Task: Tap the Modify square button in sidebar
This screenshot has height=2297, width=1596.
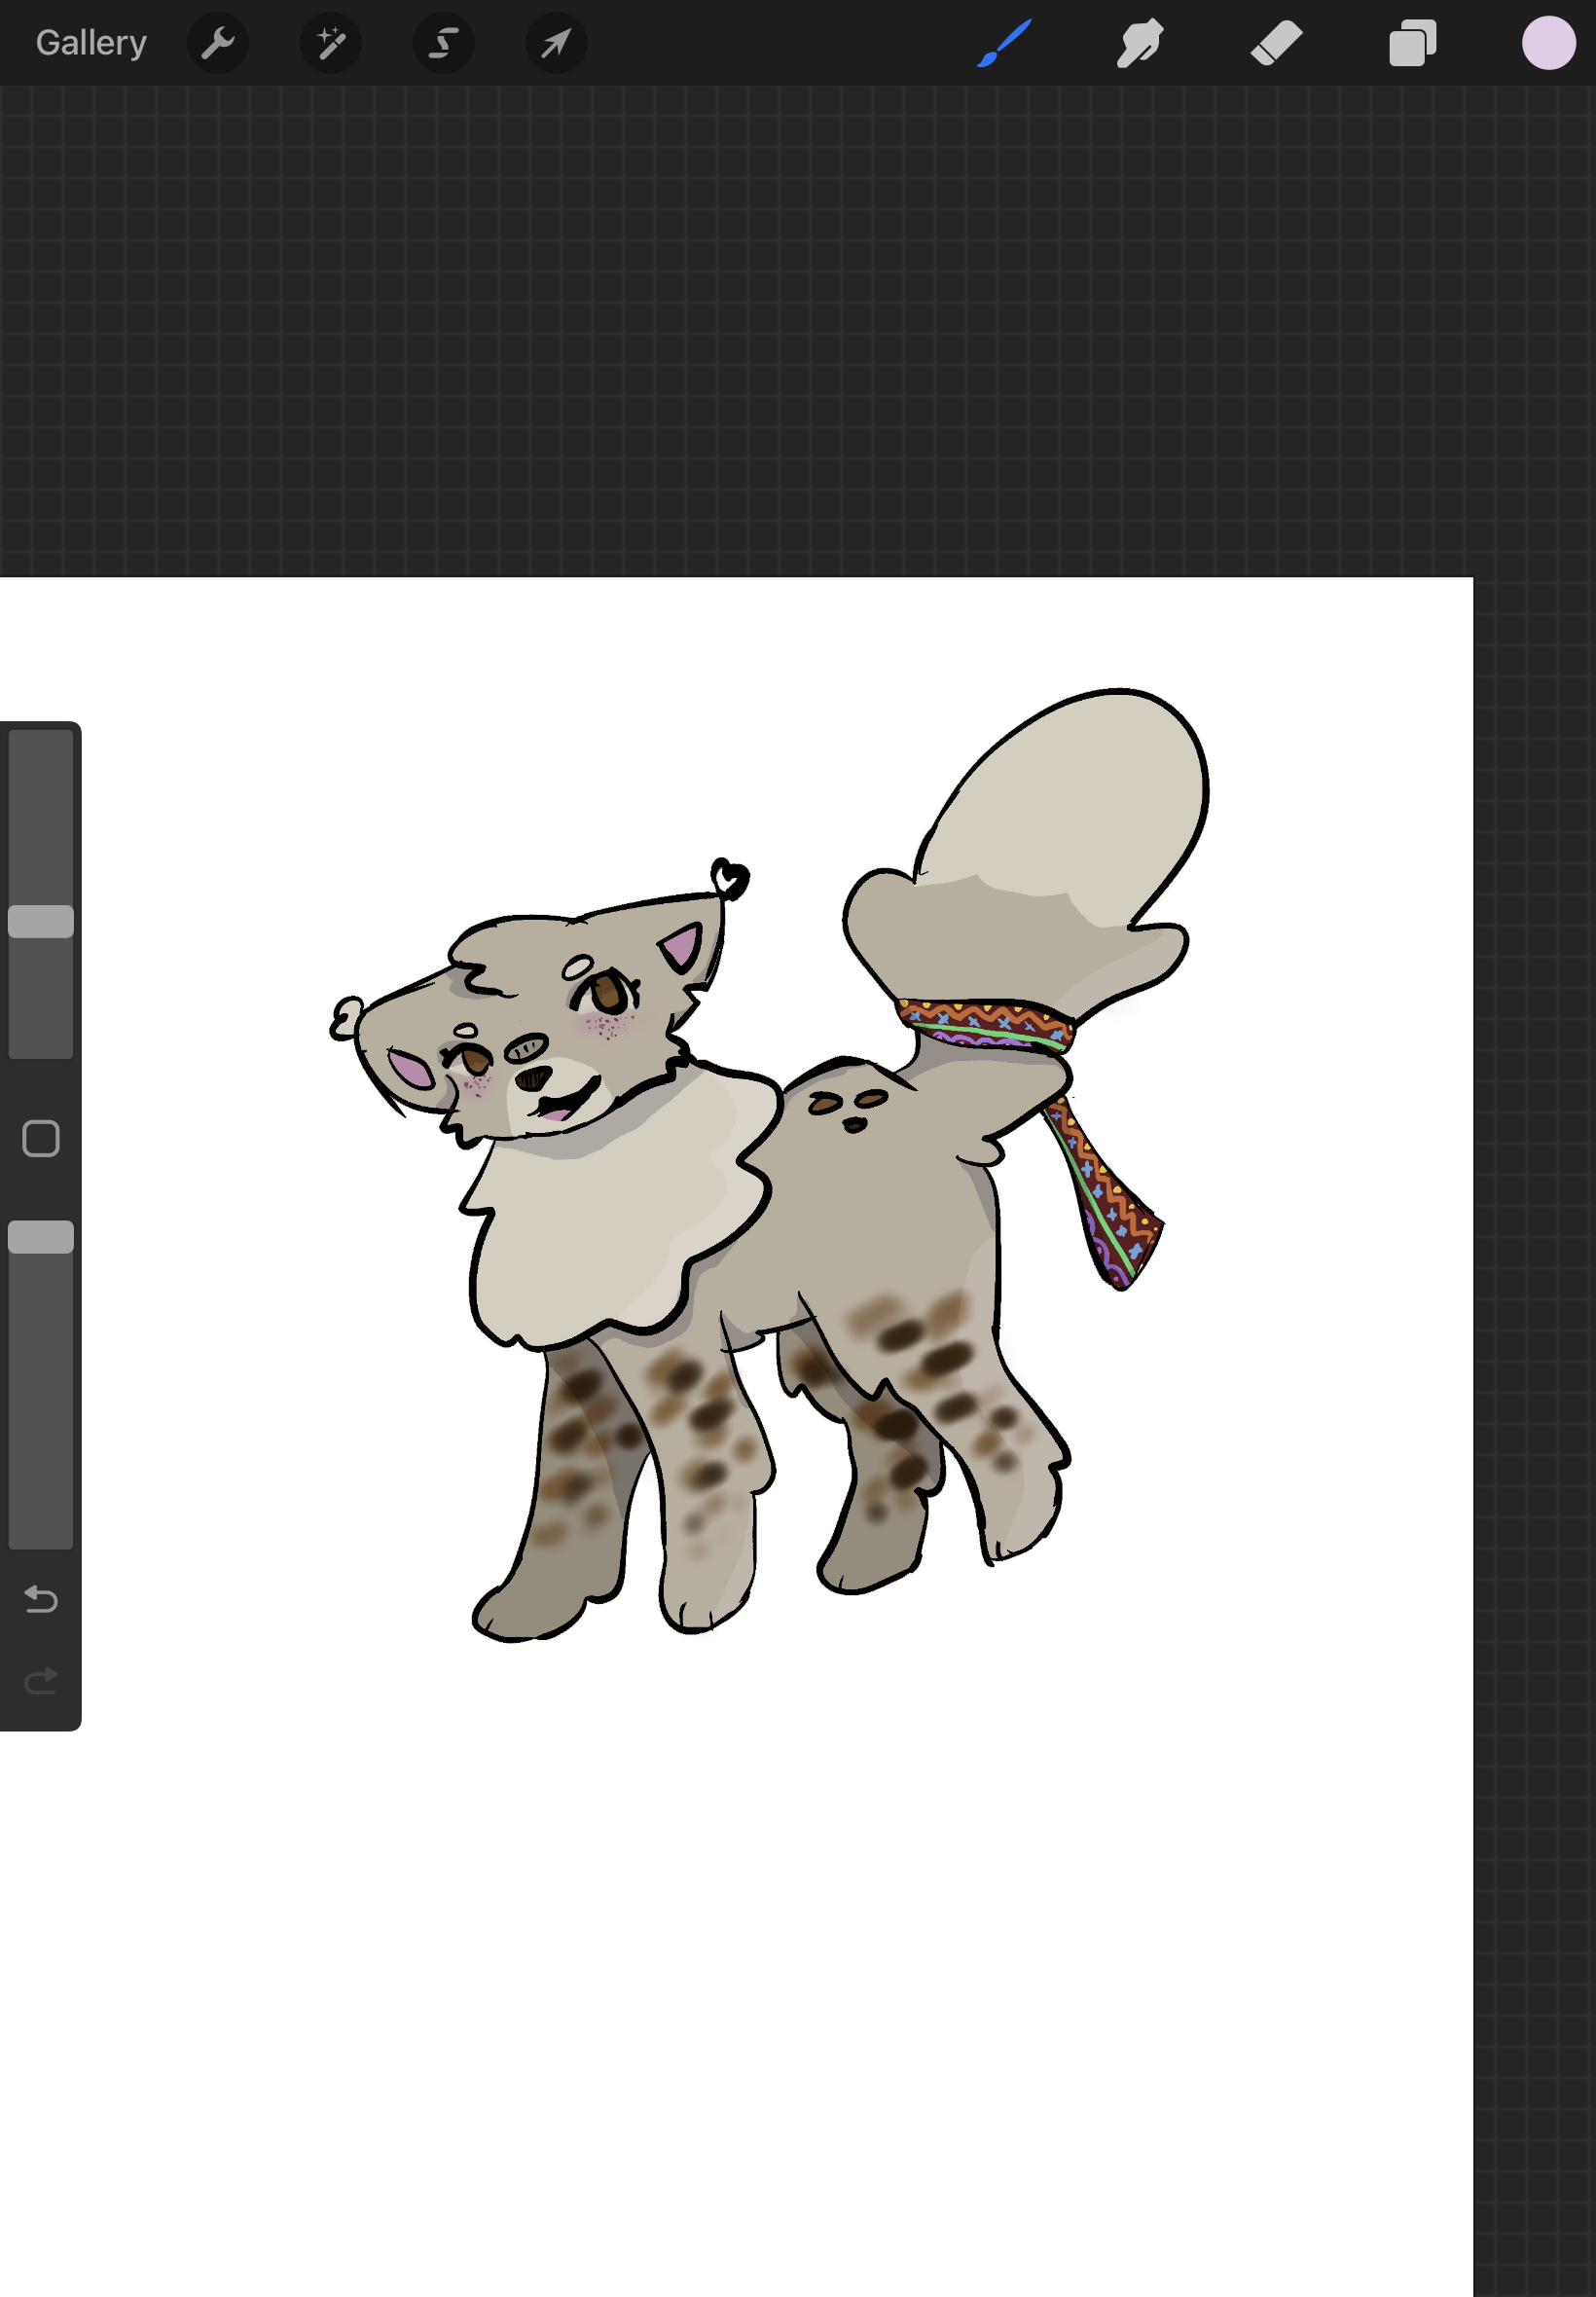Action: pos(41,1139)
